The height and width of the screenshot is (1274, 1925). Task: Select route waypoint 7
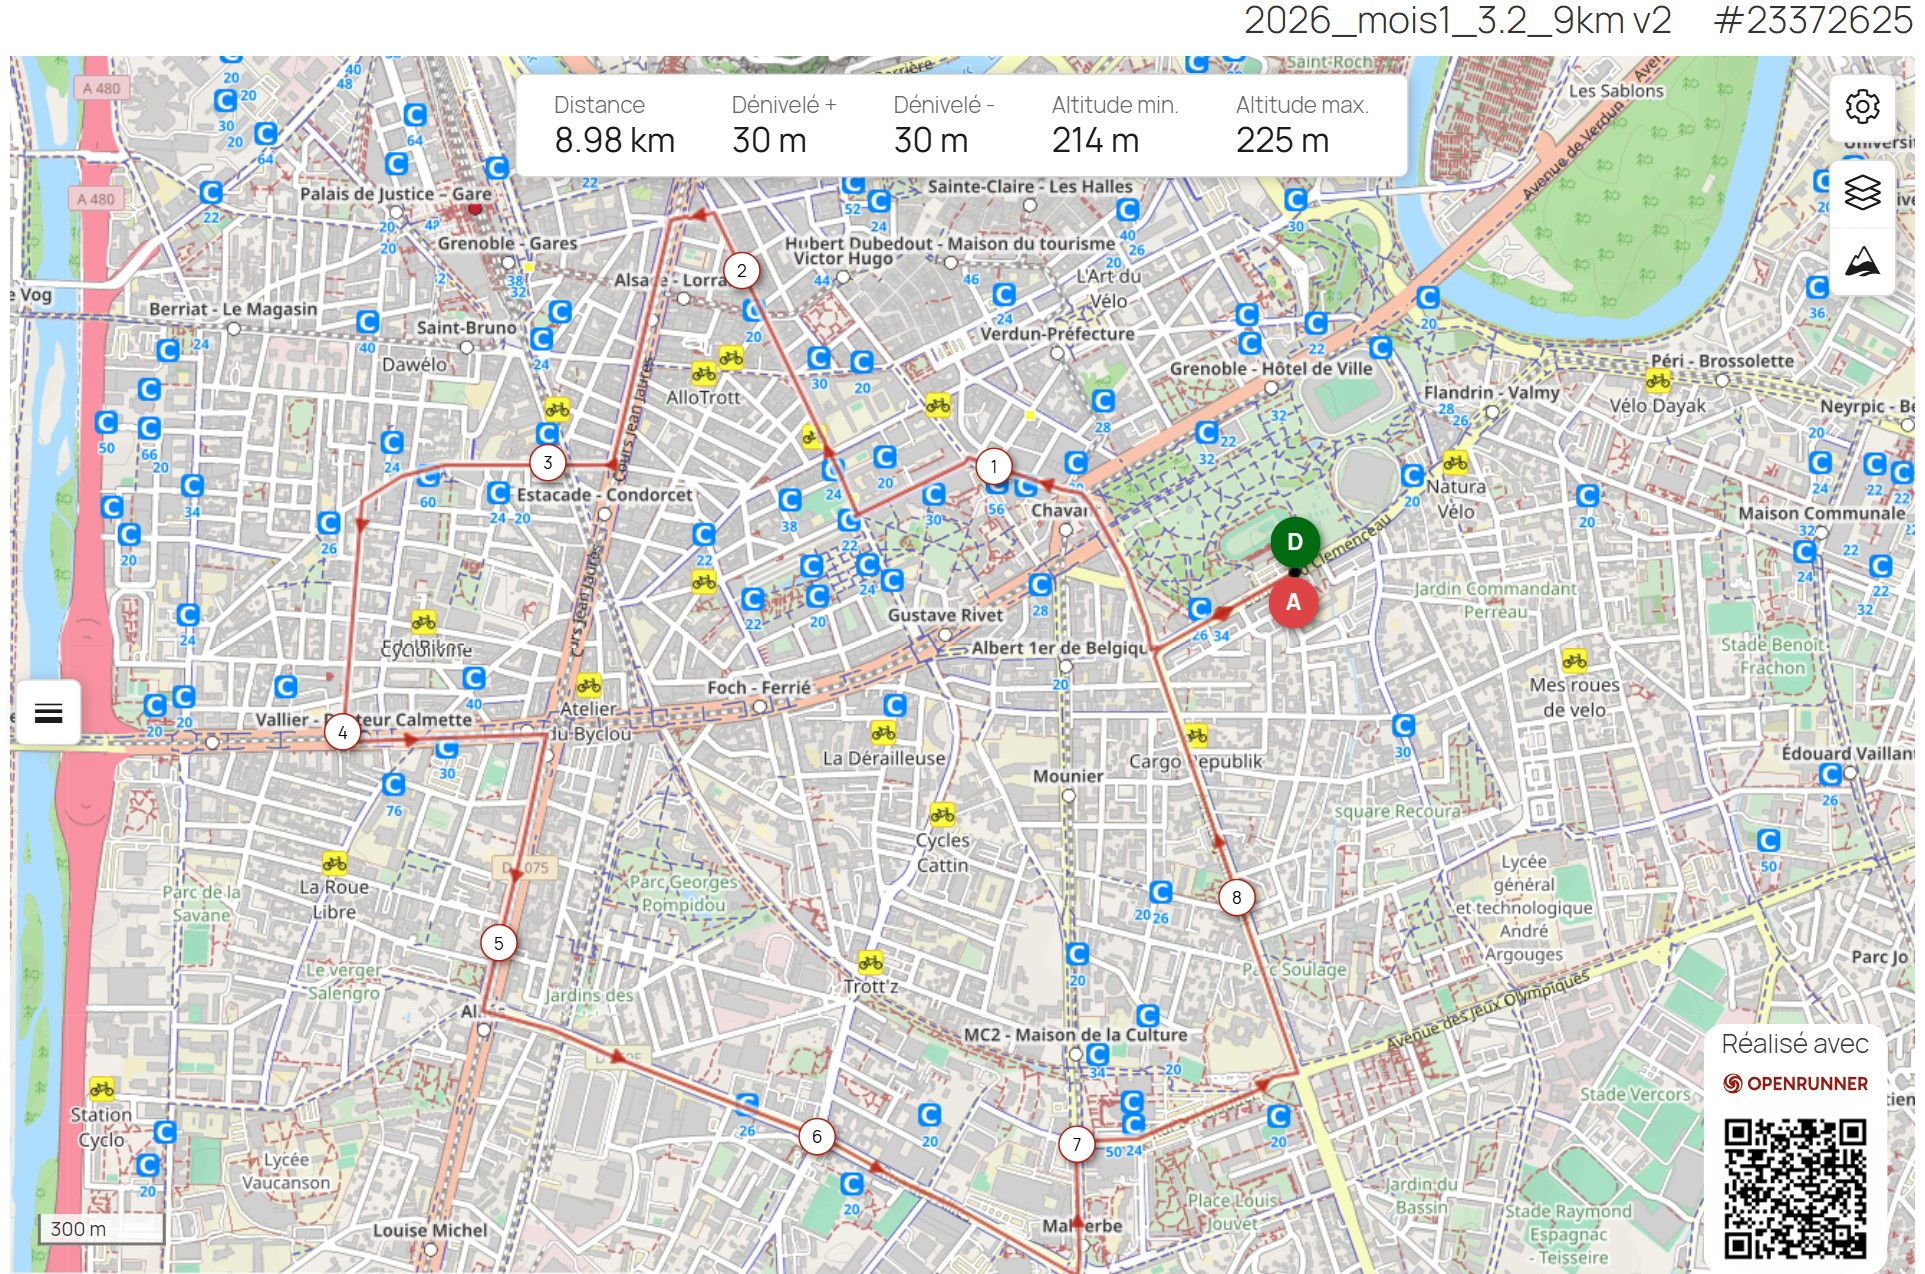click(1076, 1144)
